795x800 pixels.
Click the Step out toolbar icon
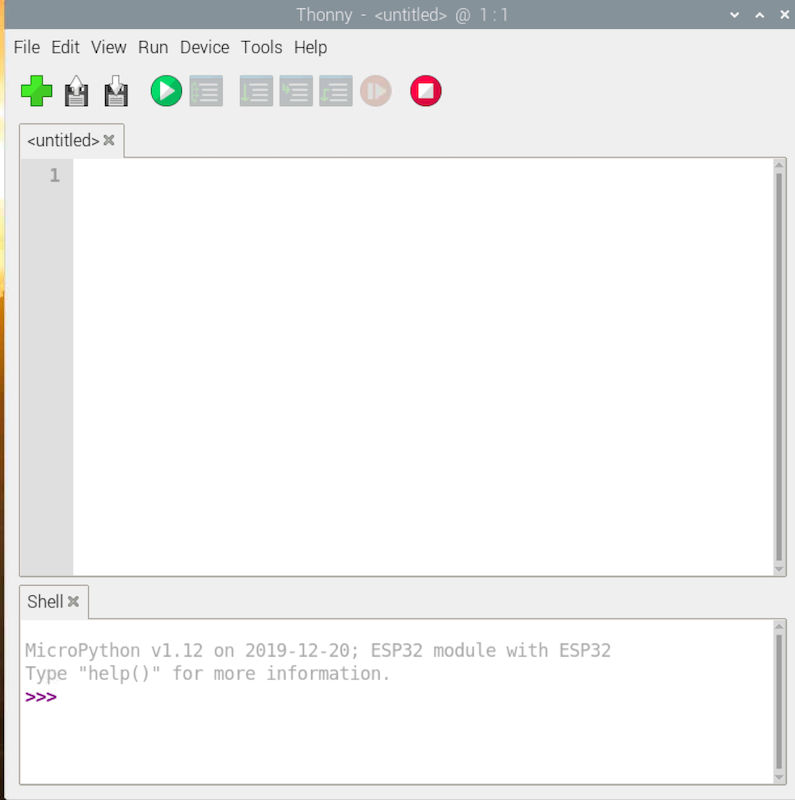[x=336, y=91]
